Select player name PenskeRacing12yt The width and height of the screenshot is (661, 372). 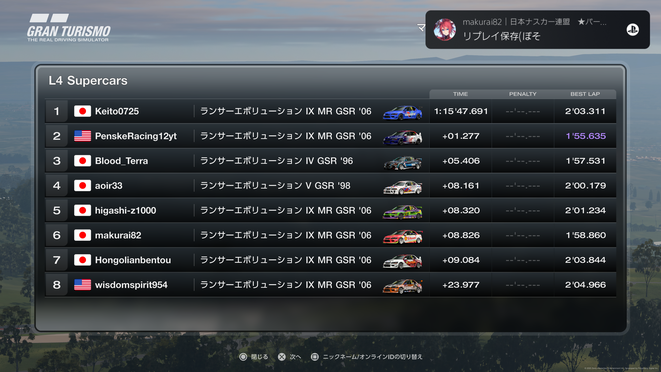pos(136,136)
